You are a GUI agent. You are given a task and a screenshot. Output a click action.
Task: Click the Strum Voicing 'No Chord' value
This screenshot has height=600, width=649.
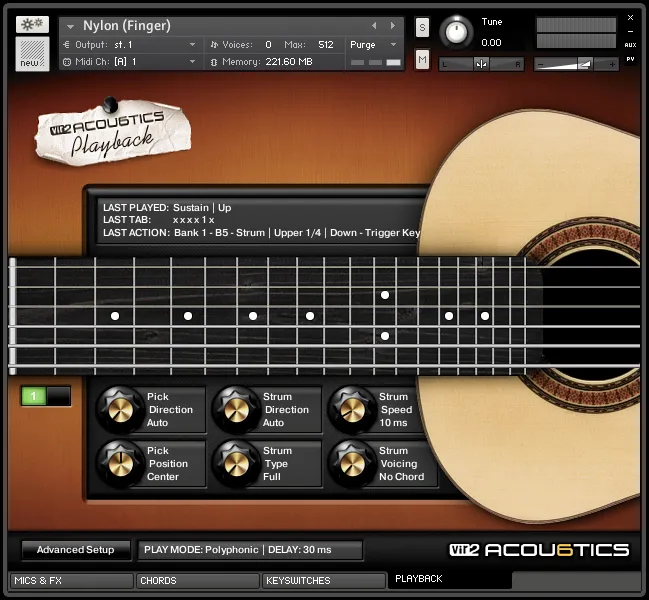[x=401, y=477]
